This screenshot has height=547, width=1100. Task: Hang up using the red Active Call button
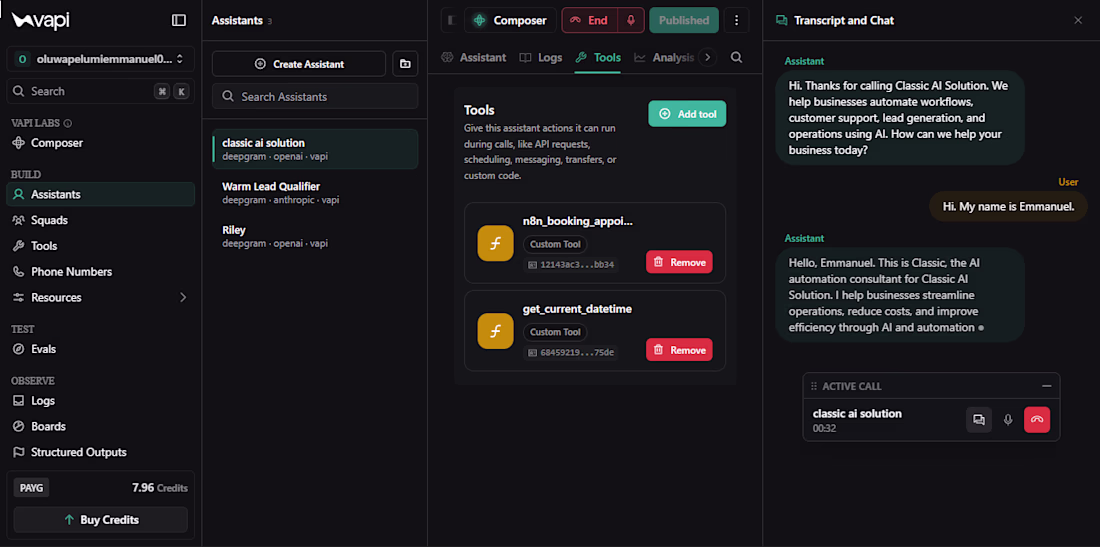coord(1037,420)
